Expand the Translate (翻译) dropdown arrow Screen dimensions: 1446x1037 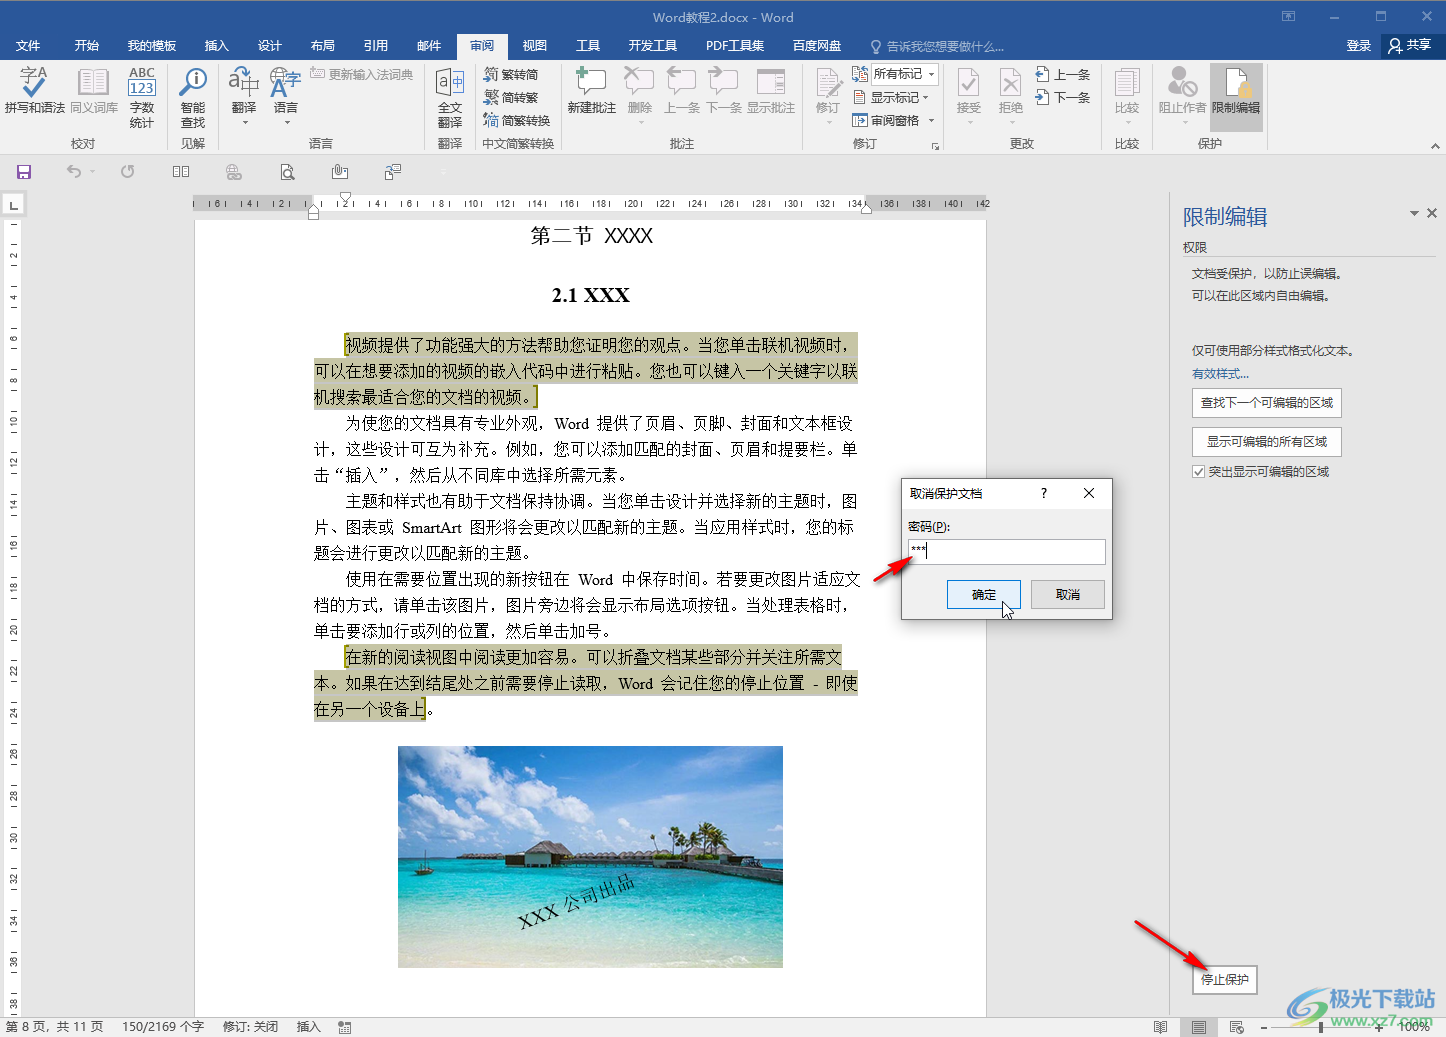(244, 123)
